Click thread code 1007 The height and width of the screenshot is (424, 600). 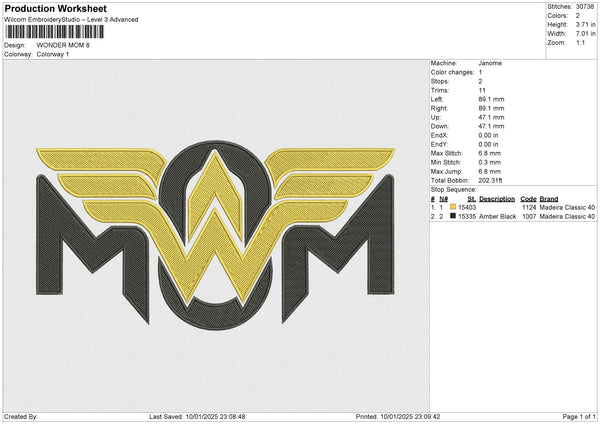tap(529, 217)
